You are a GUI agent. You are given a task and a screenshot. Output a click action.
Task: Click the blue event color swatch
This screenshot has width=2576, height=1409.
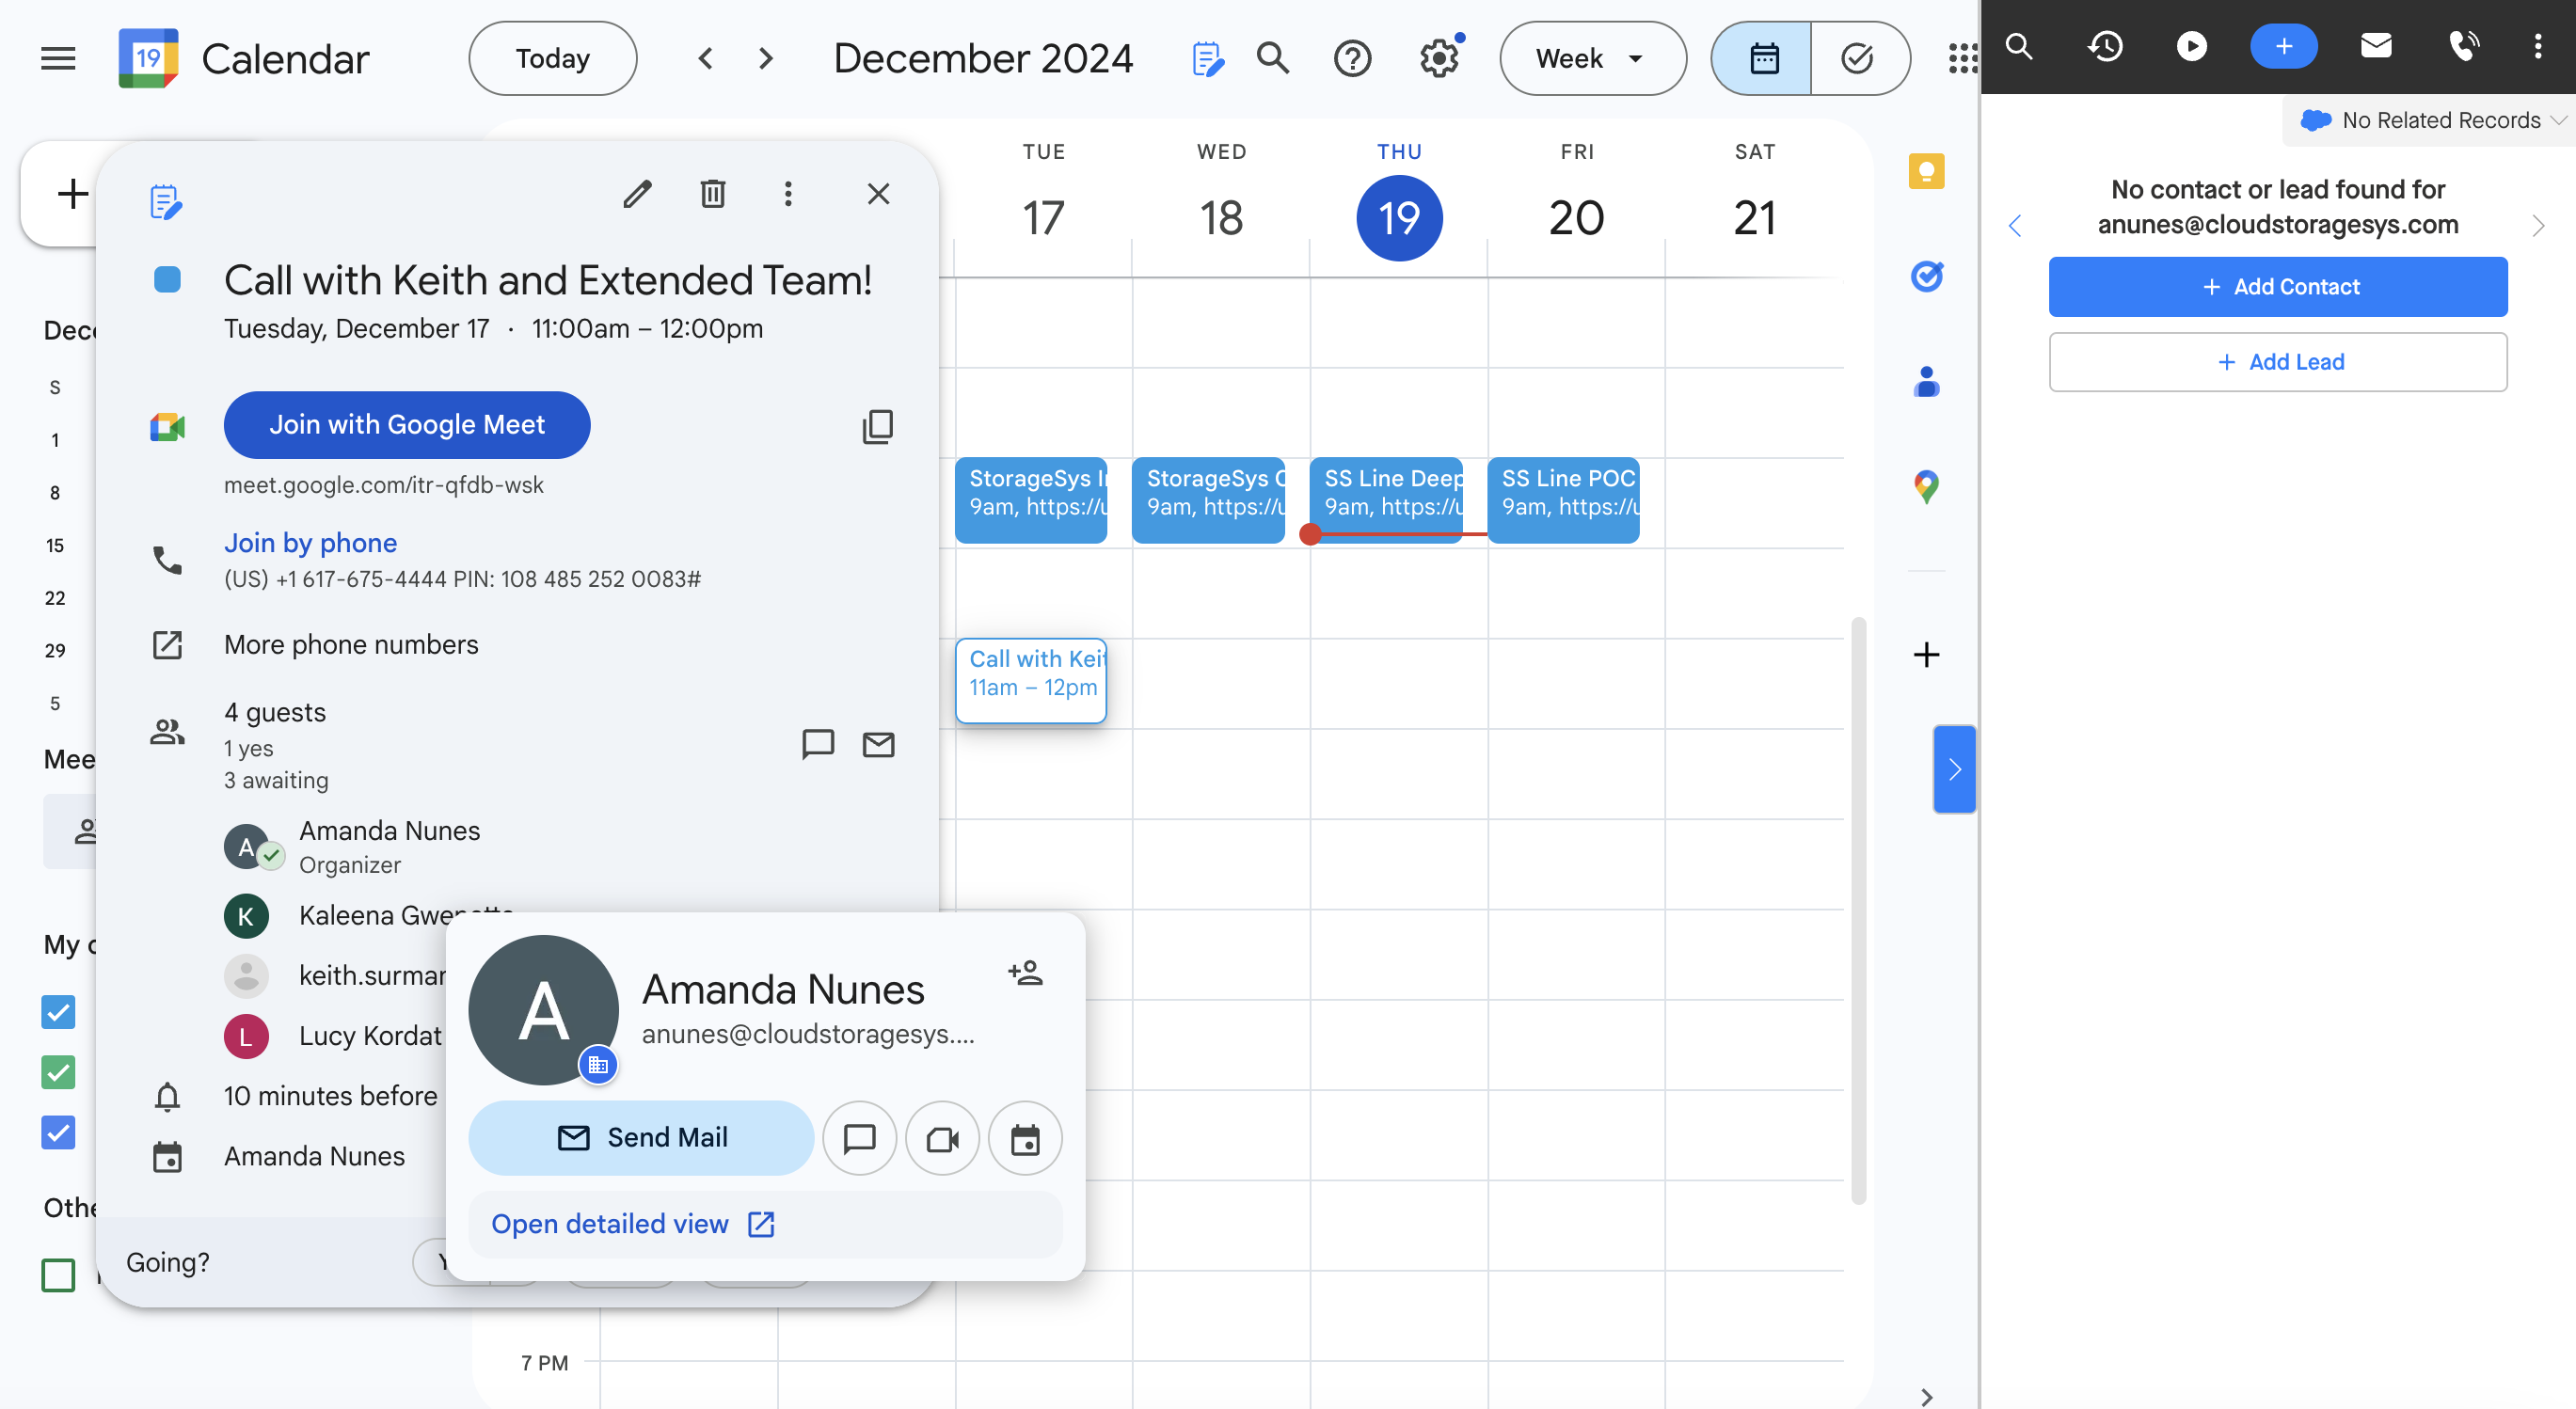(x=167, y=280)
